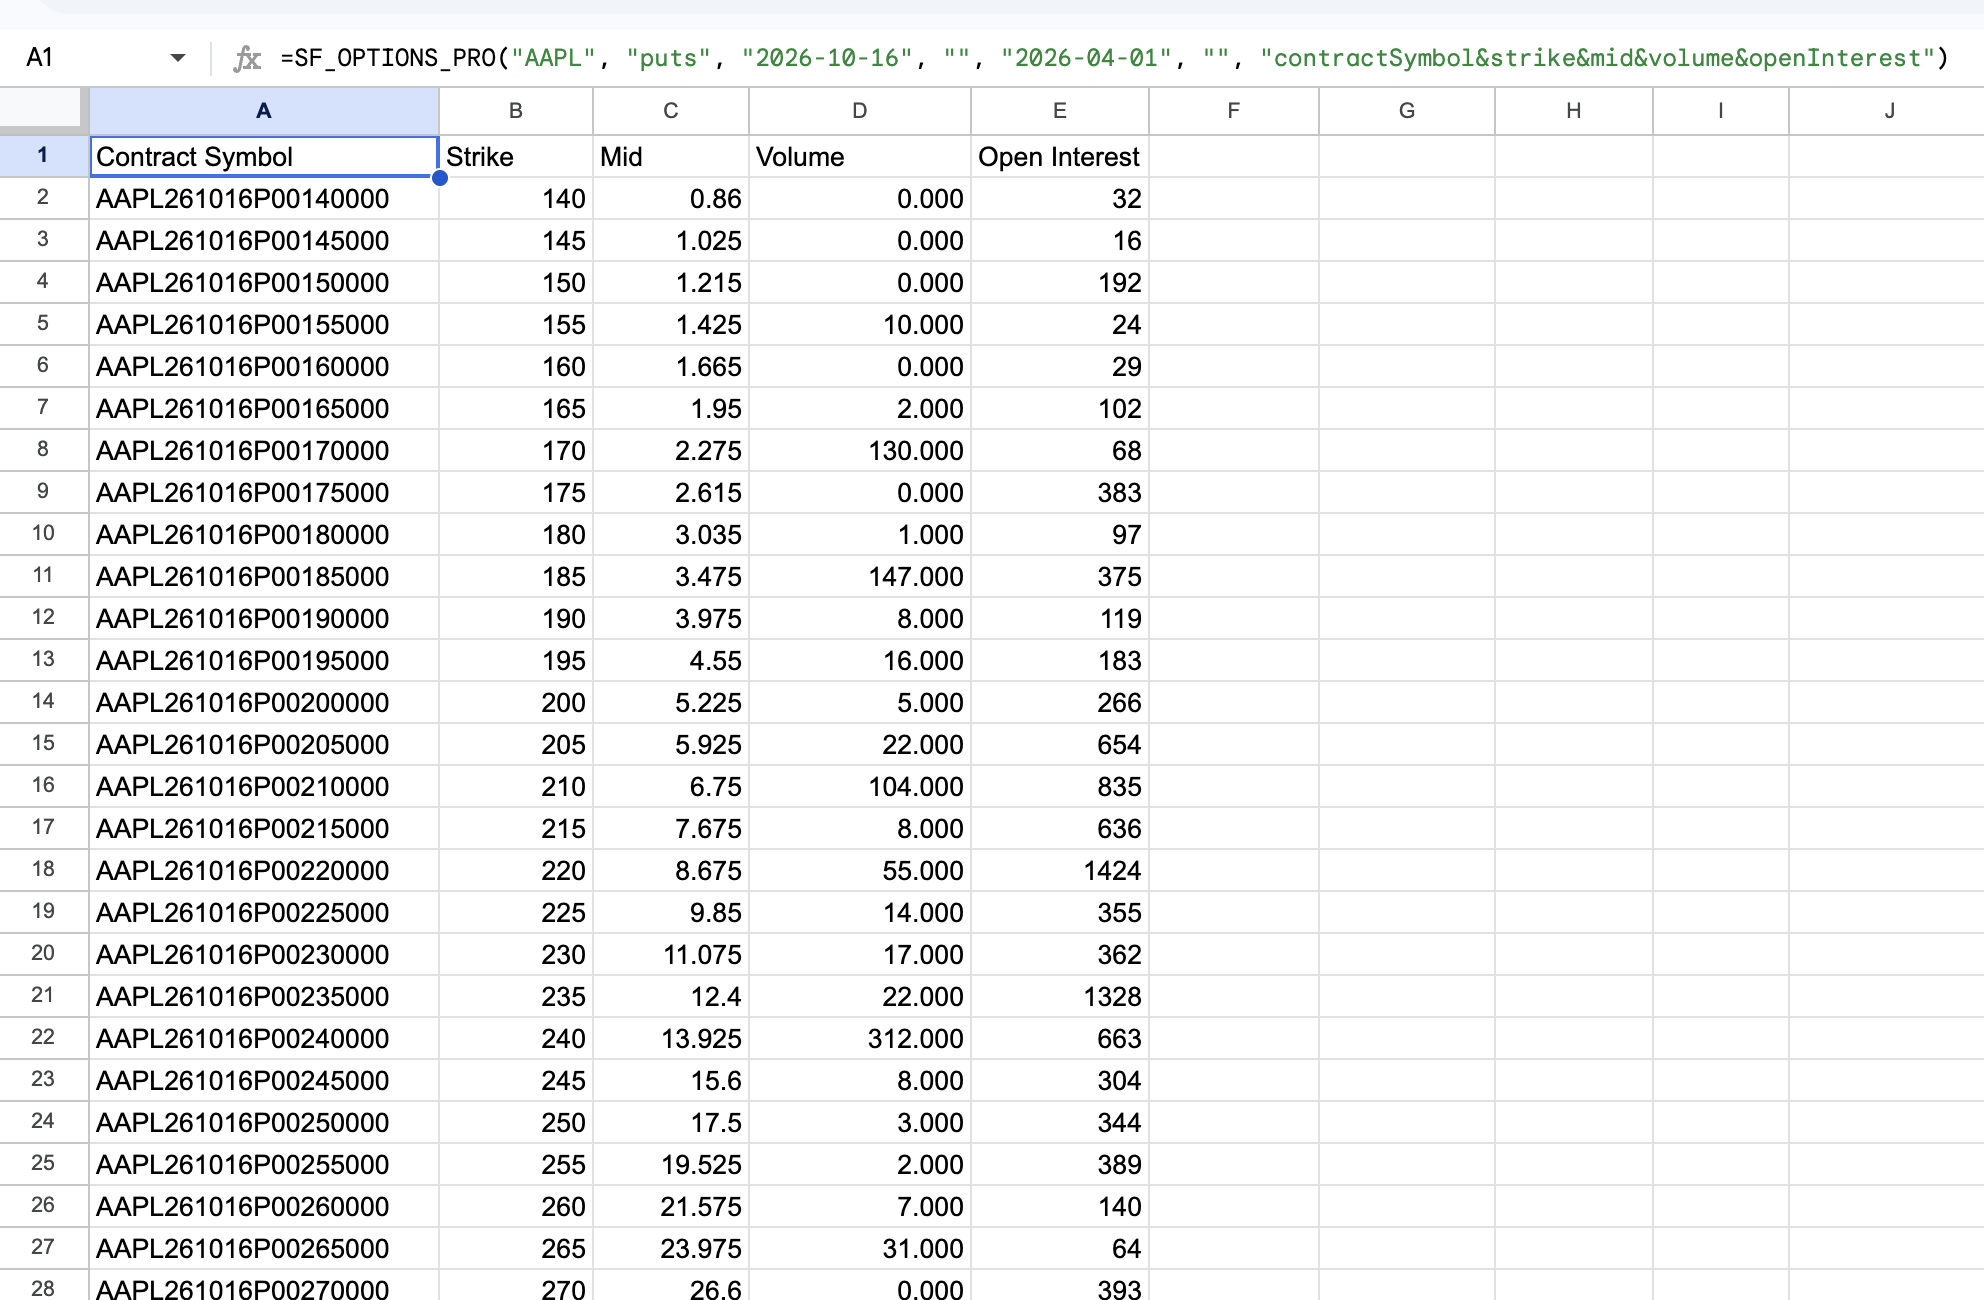Select column A header
This screenshot has height=1300, width=1984.
(264, 111)
